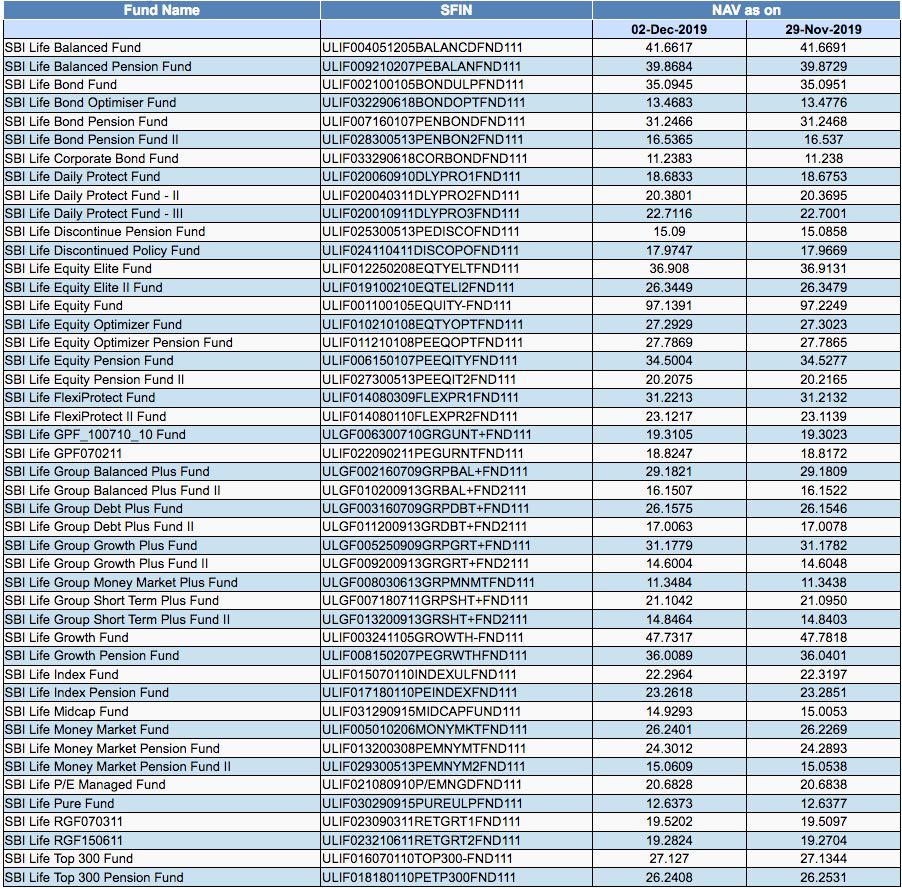Select SBI Life Bond Pension Fund II name

coord(91,140)
